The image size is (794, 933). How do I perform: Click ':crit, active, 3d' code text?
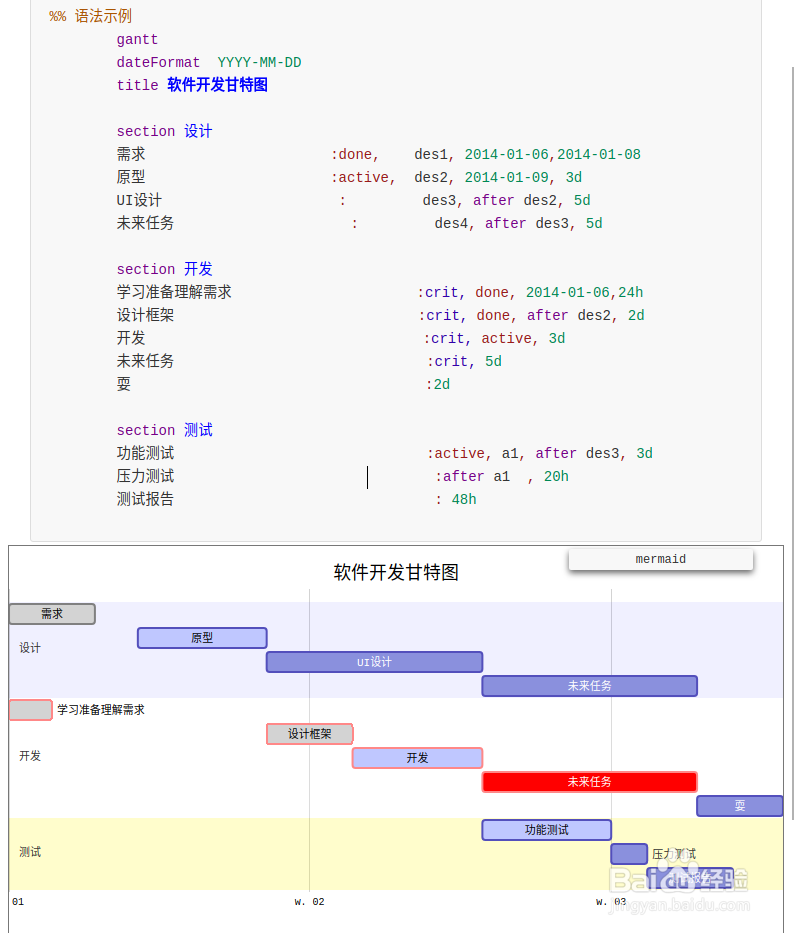coord(494,339)
